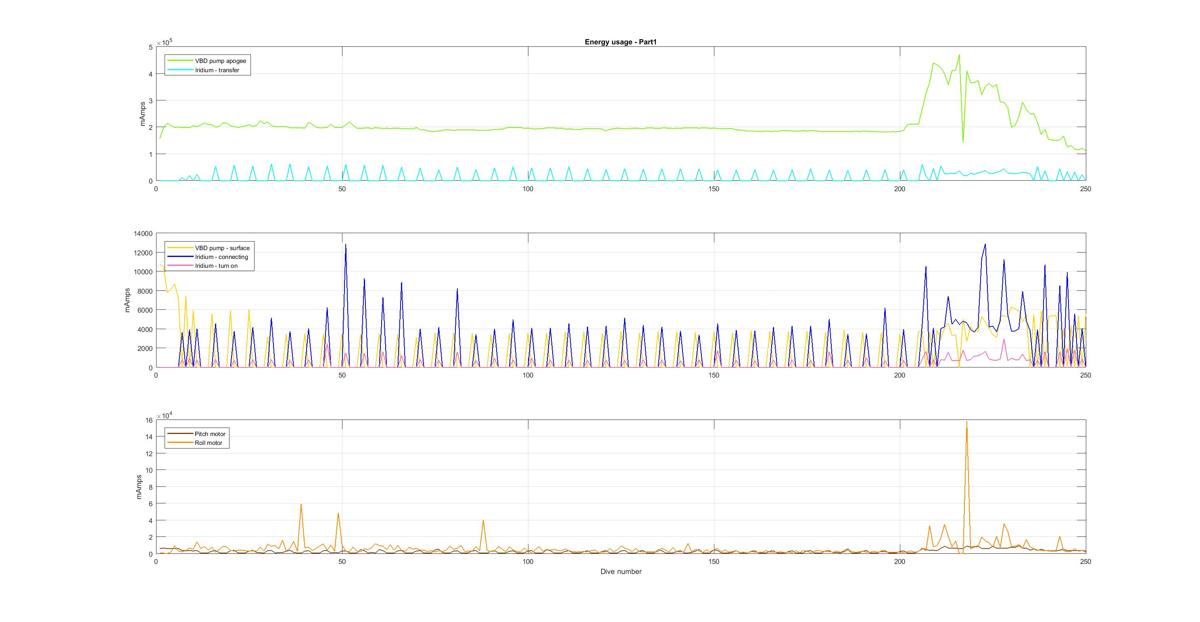Click 'mAmps' y-axis label of middle plot
1200x622 pixels.
point(128,301)
